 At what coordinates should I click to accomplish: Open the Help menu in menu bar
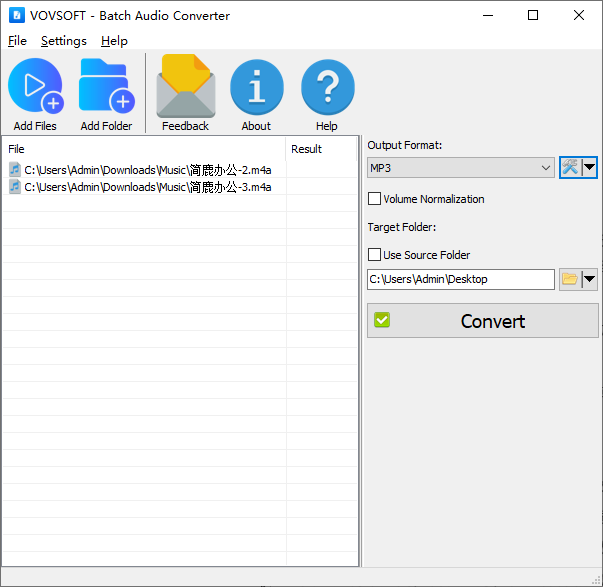pos(114,41)
